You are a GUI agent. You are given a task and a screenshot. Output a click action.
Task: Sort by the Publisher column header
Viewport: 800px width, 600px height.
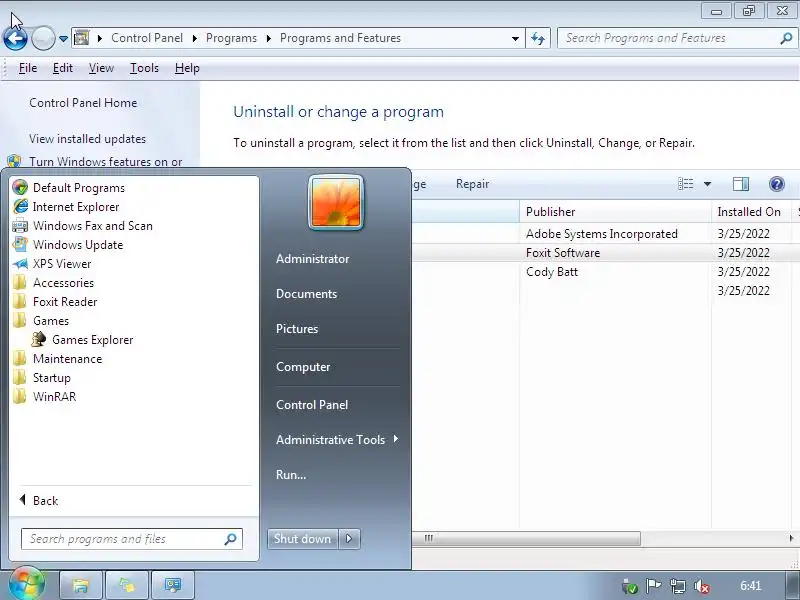(615, 212)
